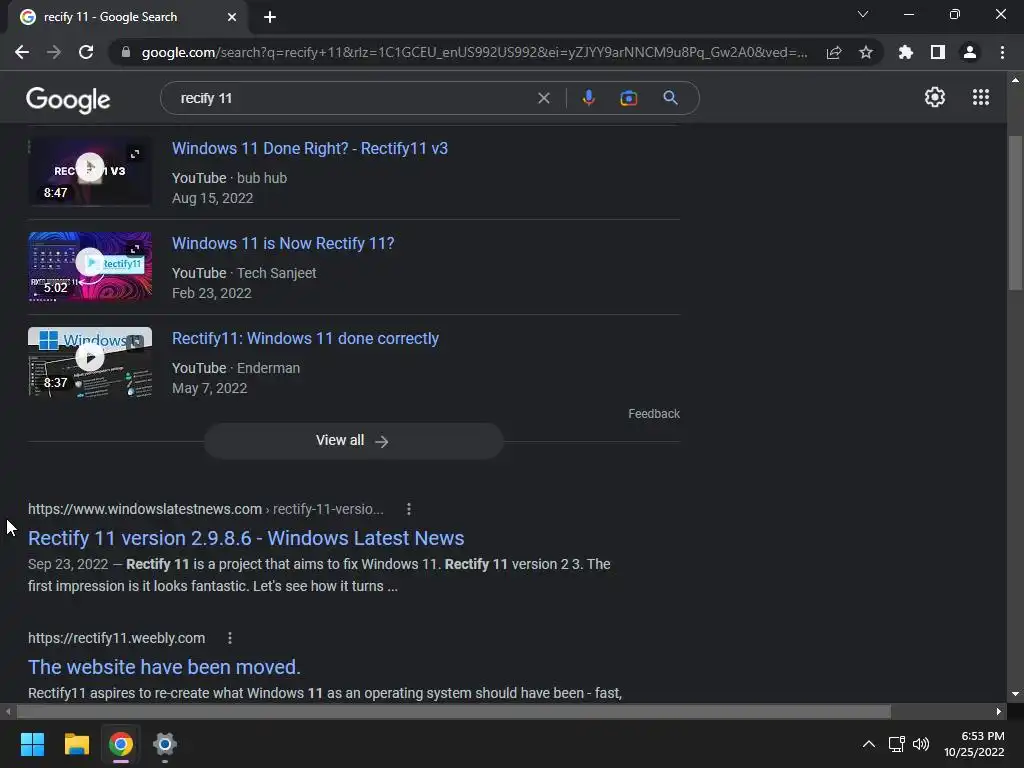This screenshot has width=1024, height=768.
Task: Click the address bar URL
Action: 474,52
